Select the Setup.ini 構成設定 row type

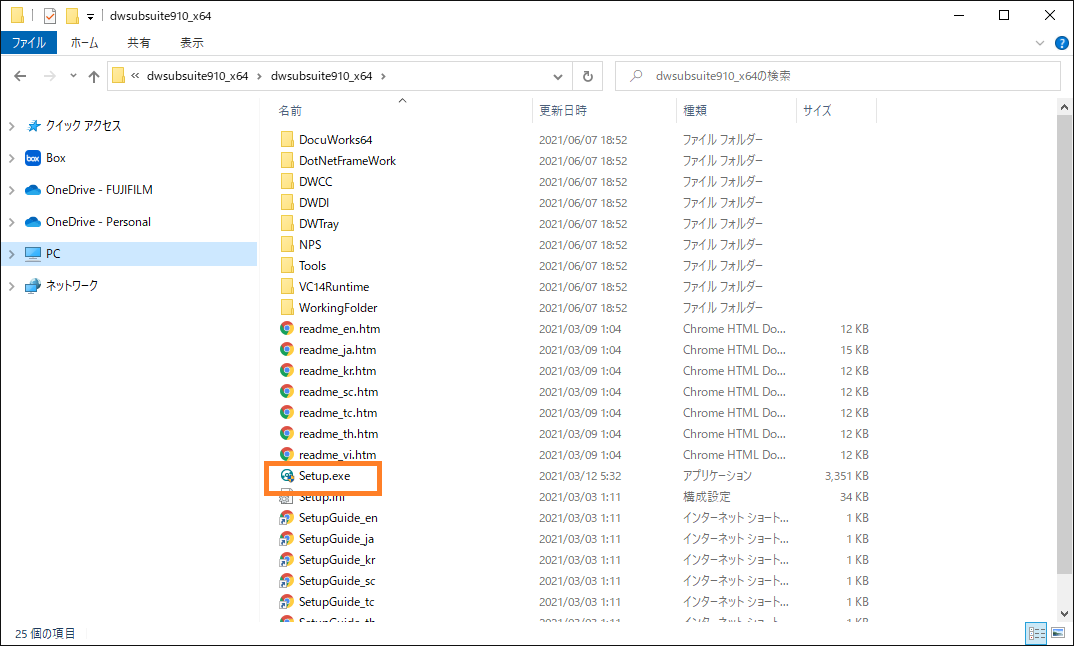pyautogui.click(x=706, y=497)
